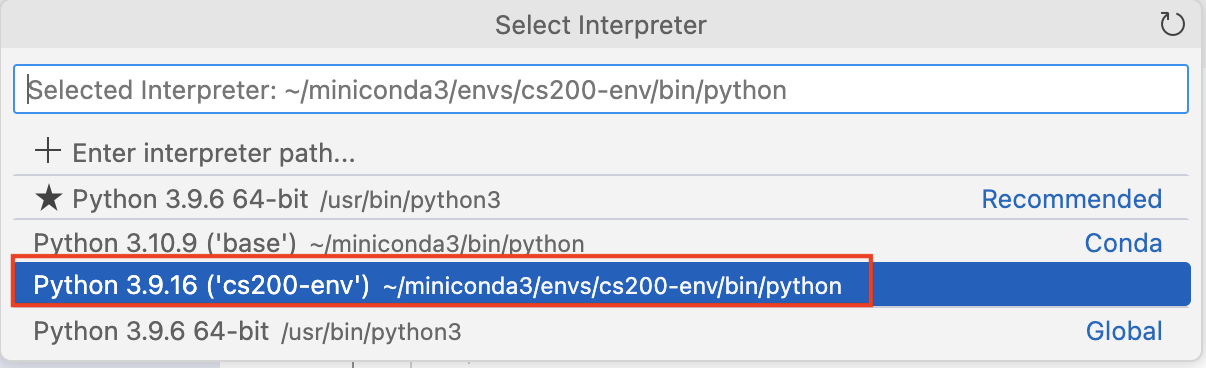Select Enter interpreter path option

[x=601, y=153]
